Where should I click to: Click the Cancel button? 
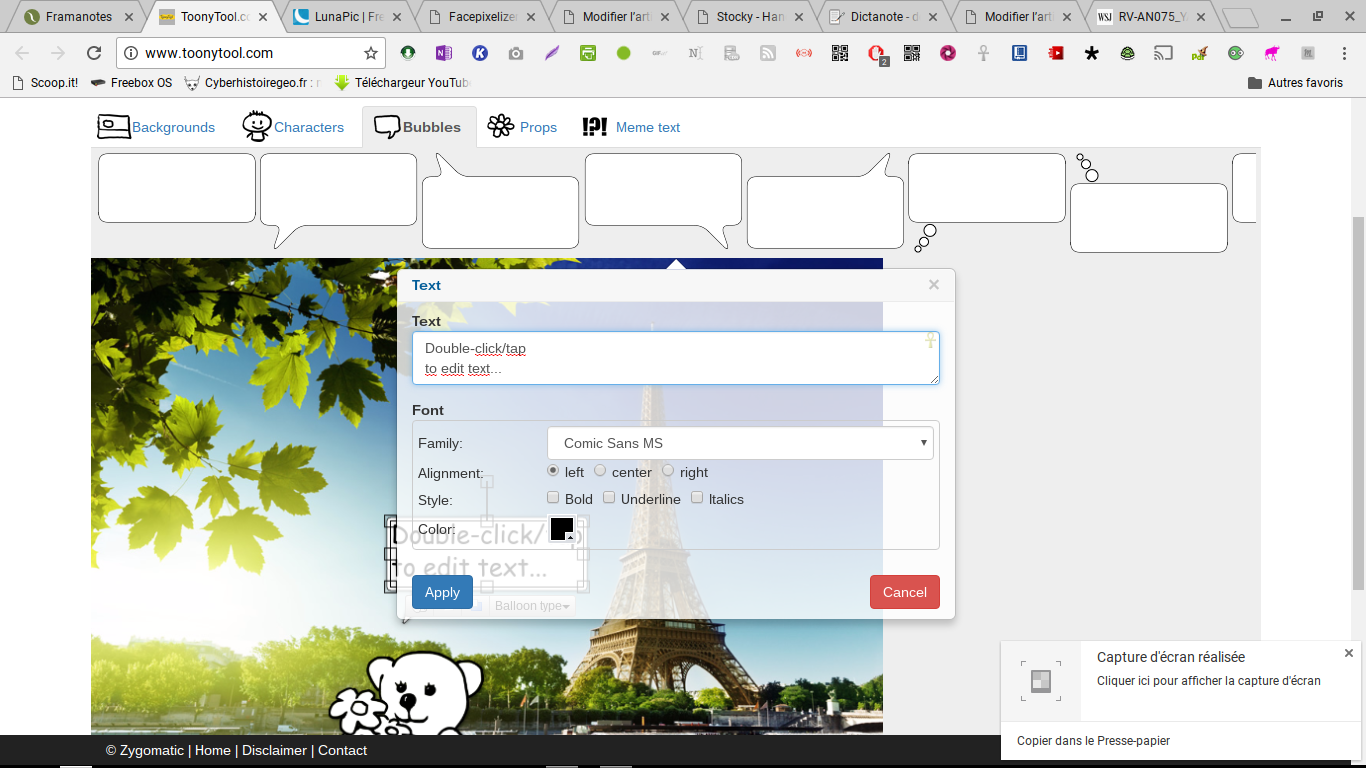(905, 592)
